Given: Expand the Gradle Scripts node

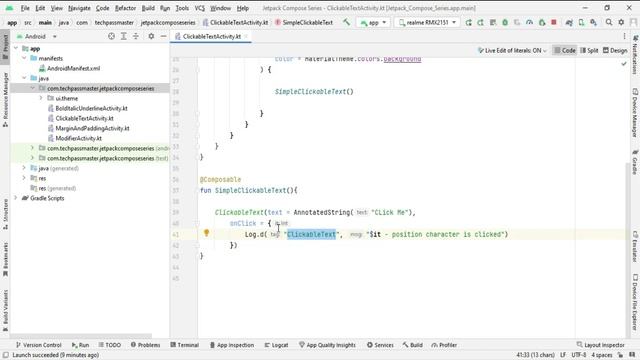Looking at the screenshot, I should tap(16, 198).
